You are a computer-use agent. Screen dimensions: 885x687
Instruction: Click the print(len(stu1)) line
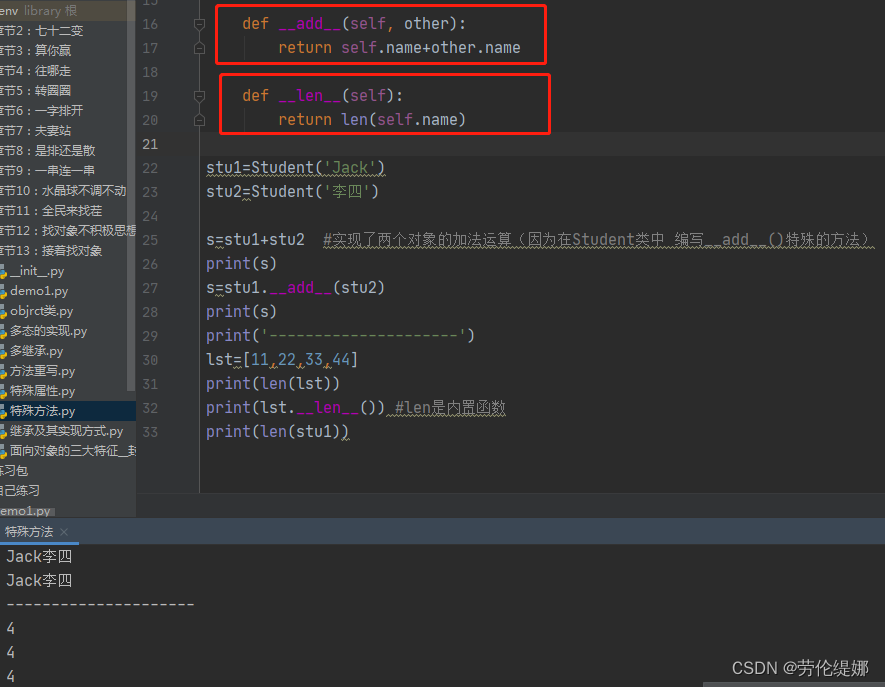tap(277, 431)
